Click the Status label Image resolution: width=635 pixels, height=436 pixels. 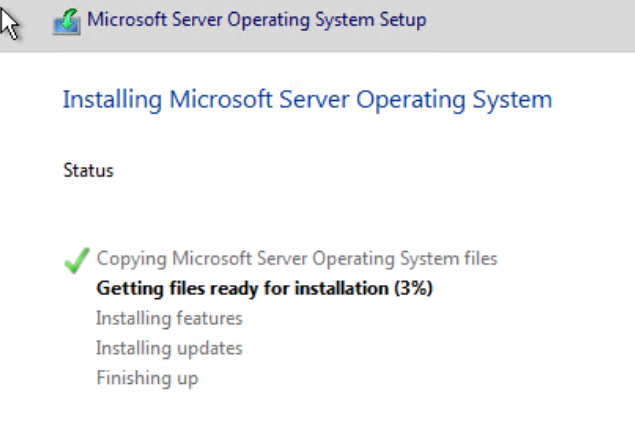[x=88, y=171]
